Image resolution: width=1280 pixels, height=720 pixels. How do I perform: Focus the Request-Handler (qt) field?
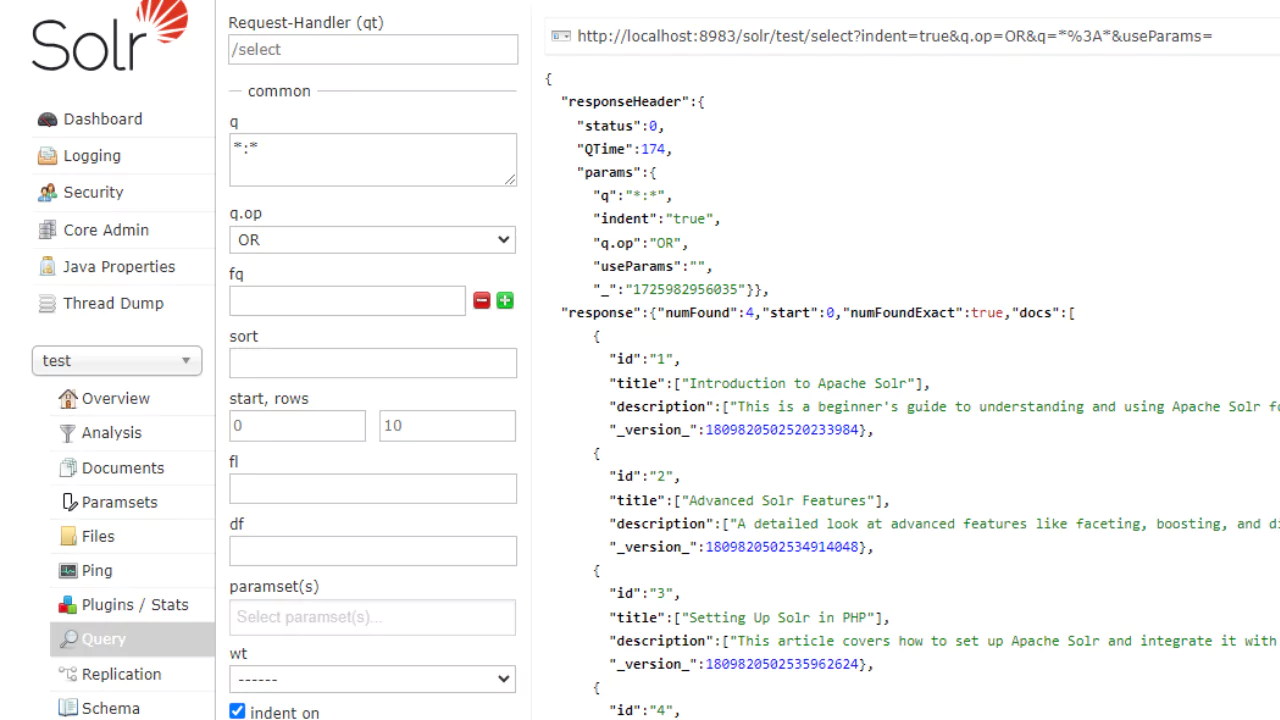coord(373,50)
